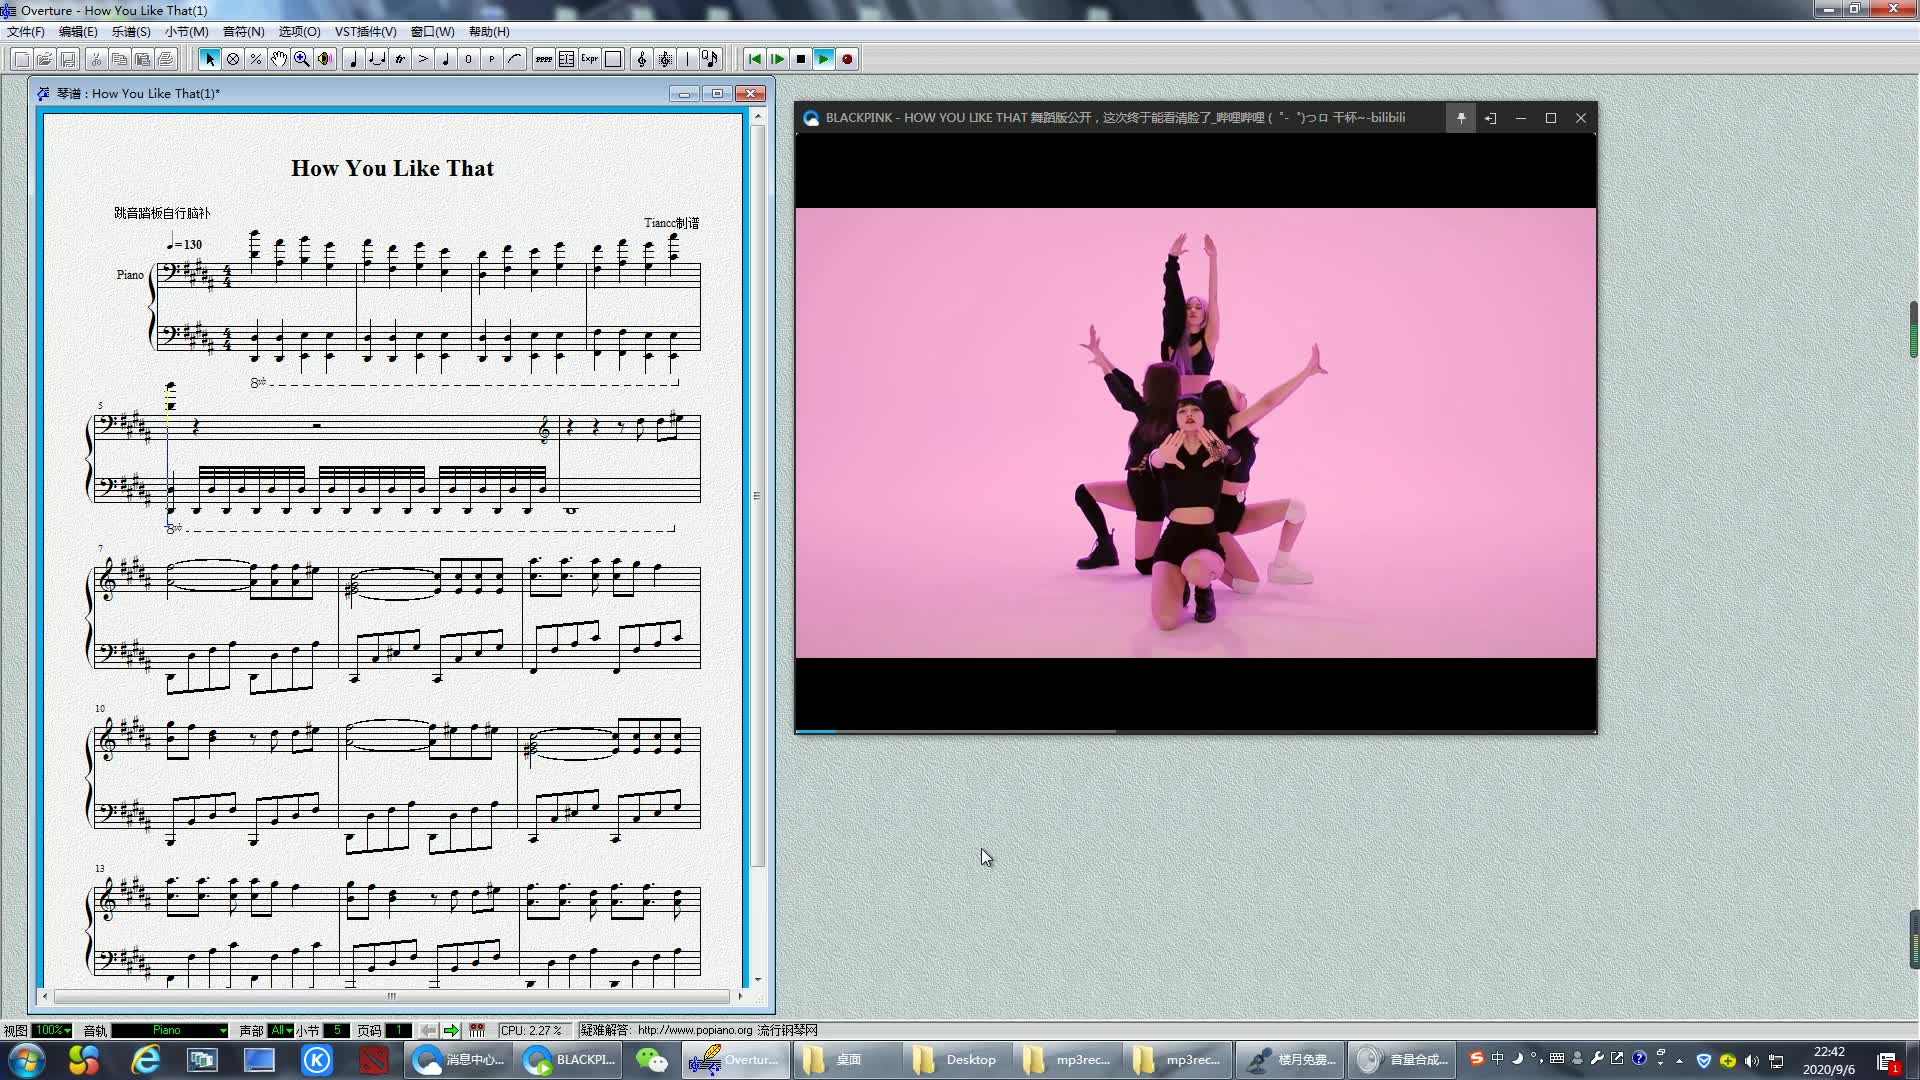Open the 小节(M) menu
1920x1080 pixels.
pos(186,32)
